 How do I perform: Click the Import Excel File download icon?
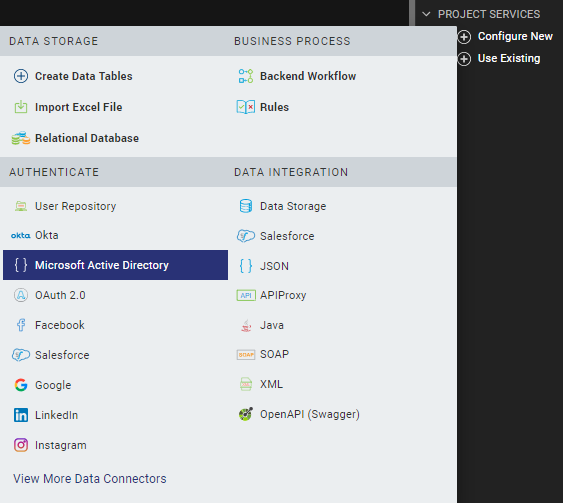[21, 107]
